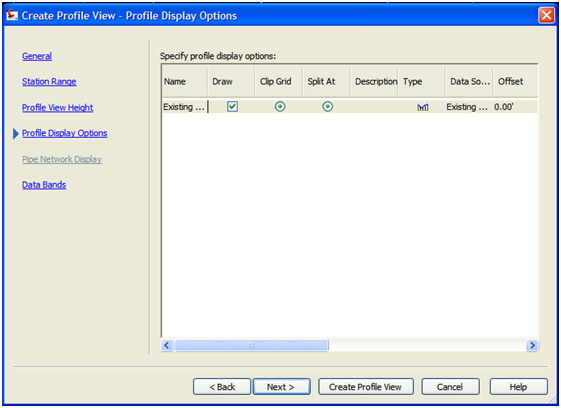Click the scrollbar right arrow
This screenshot has width=561, height=408.
coord(532,345)
